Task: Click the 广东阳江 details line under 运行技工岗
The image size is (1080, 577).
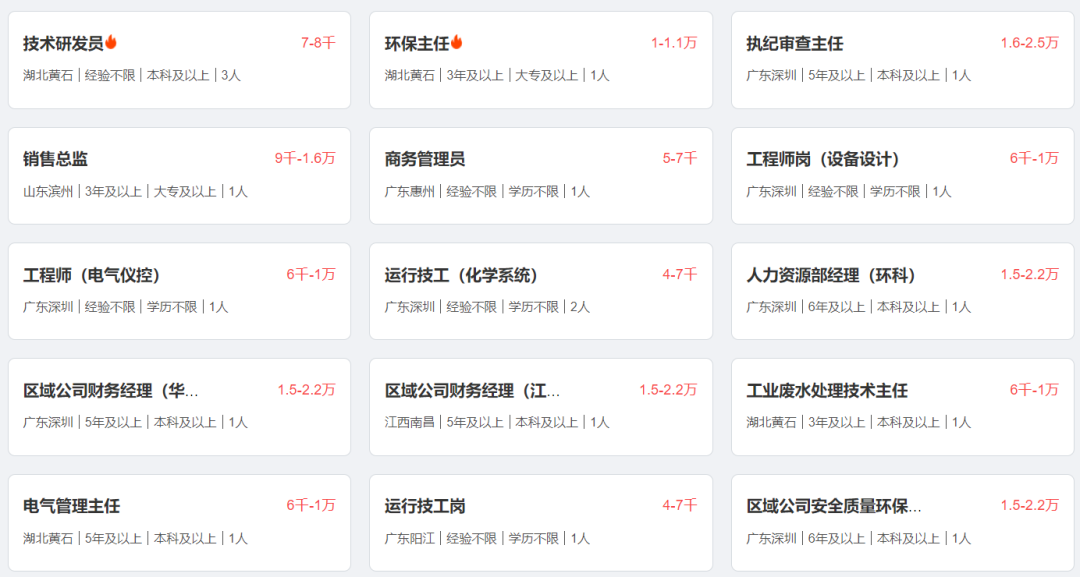Action: (487, 538)
